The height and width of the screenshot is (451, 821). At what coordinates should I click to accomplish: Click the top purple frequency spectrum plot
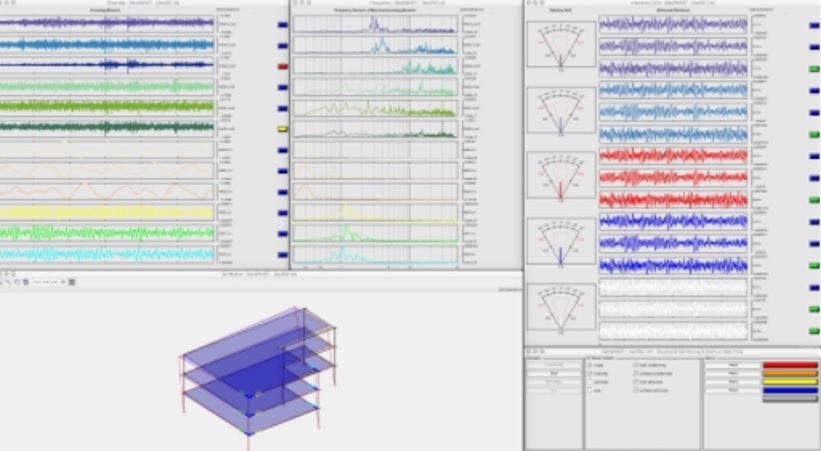click(375, 24)
